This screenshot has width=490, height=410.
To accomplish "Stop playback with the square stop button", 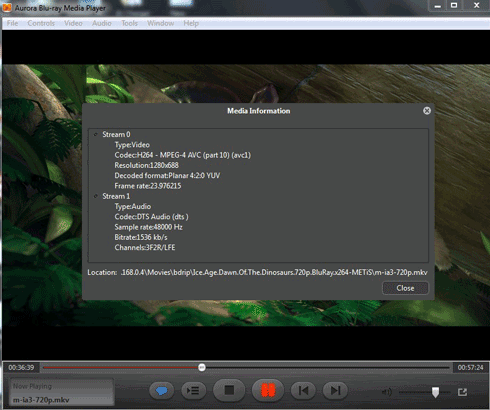I will pyautogui.click(x=229, y=390).
